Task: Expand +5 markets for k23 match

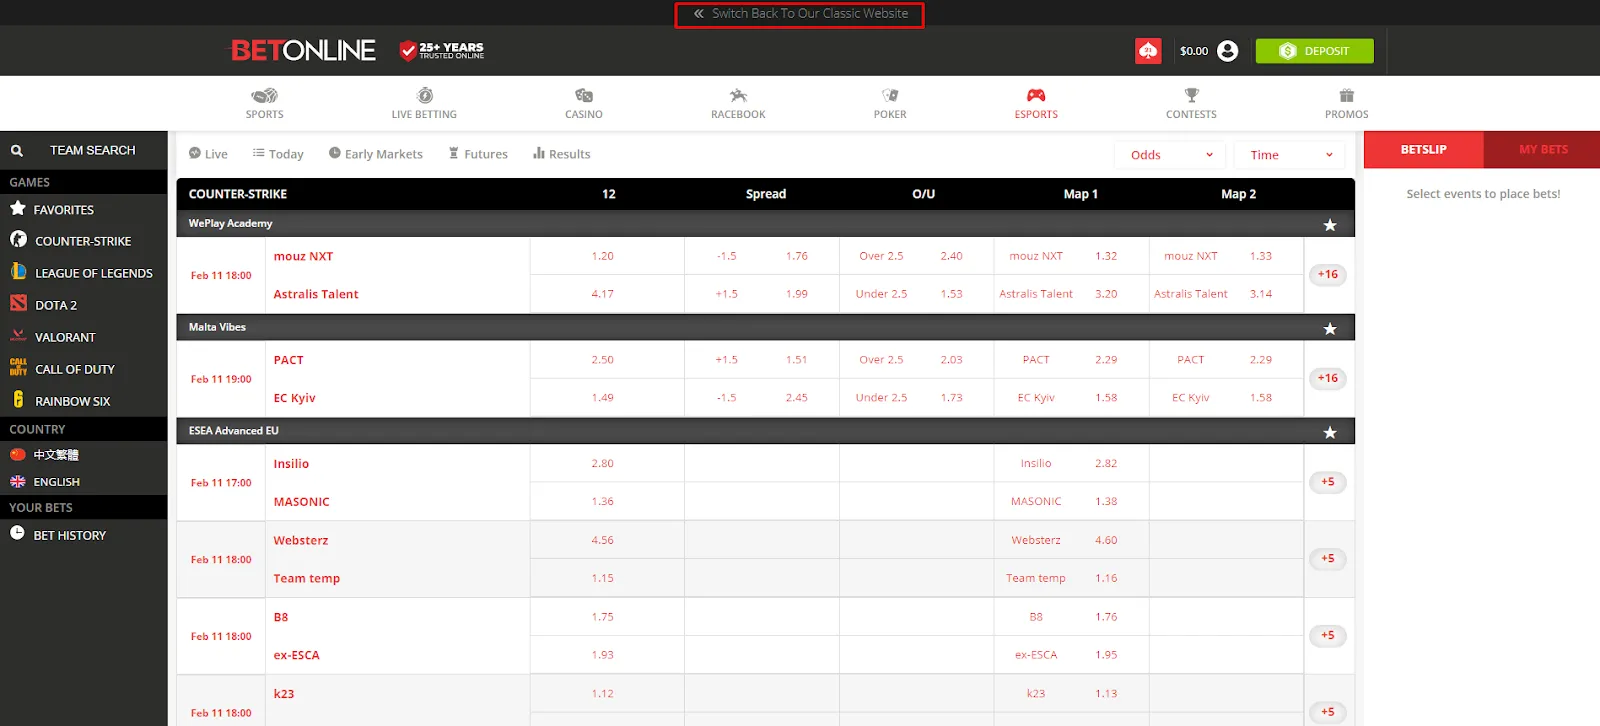Action: (x=1327, y=712)
